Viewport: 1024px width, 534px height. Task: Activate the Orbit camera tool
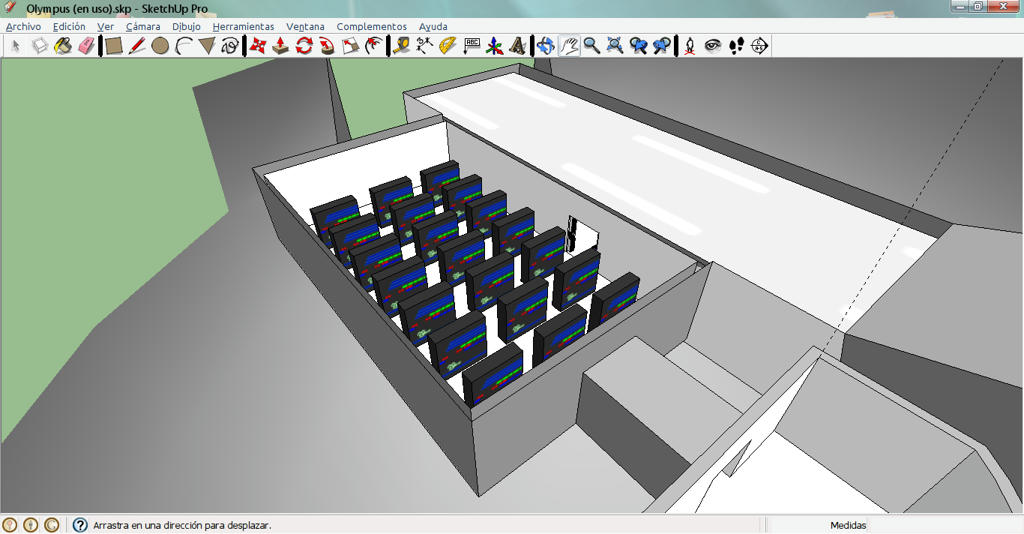pos(546,46)
